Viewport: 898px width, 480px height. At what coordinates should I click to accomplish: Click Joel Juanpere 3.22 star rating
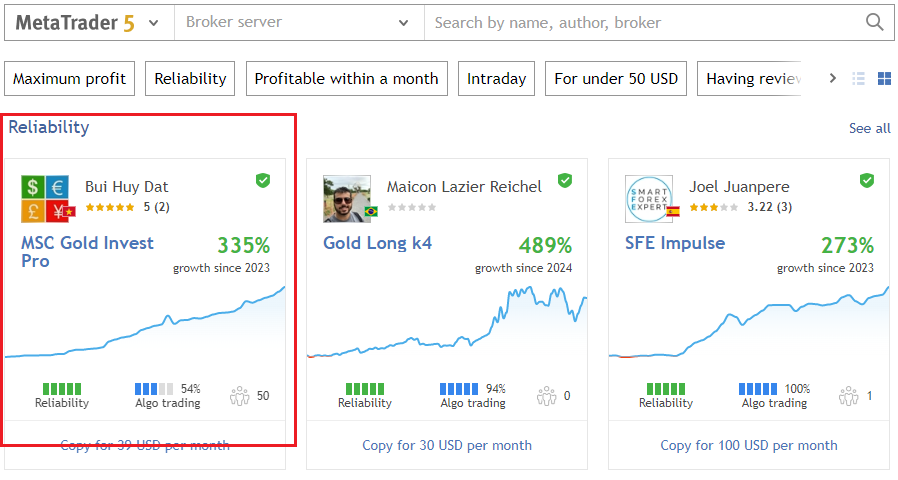click(x=714, y=207)
